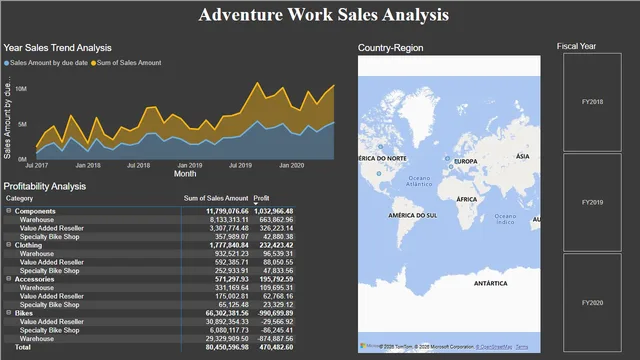Click the EUROPA label on the map
Image resolution: width=640 pixels, height=360 pixels.
[x=466, y=162]
